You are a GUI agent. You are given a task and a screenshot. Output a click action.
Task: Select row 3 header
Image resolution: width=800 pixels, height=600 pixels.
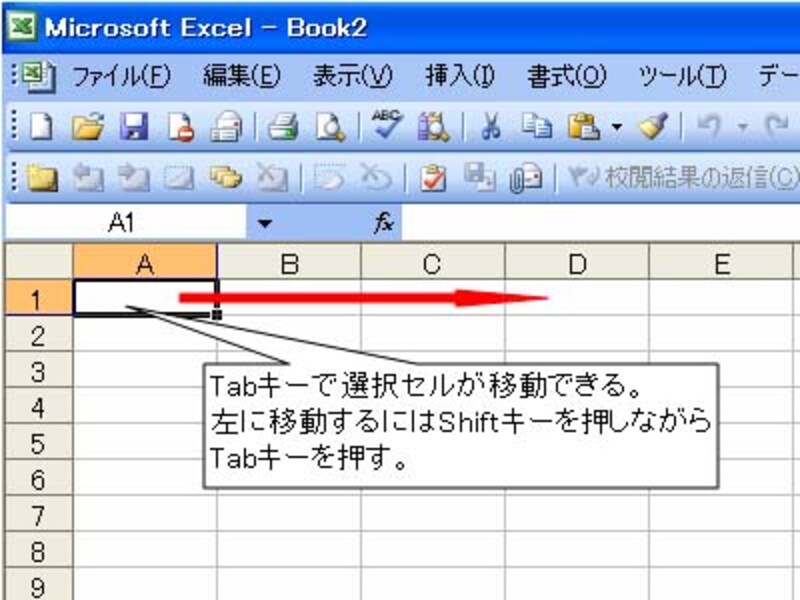click(x=39, y=369)
